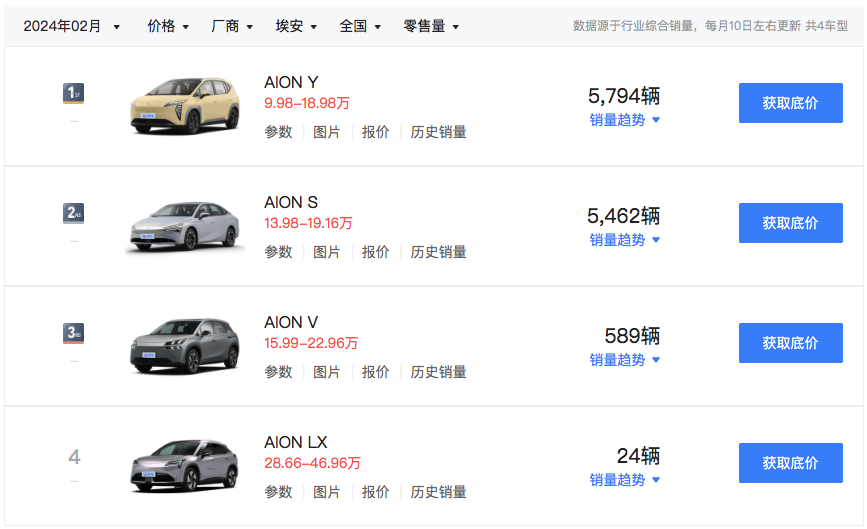Click the rank 1 badge icon

click(74, 93)
